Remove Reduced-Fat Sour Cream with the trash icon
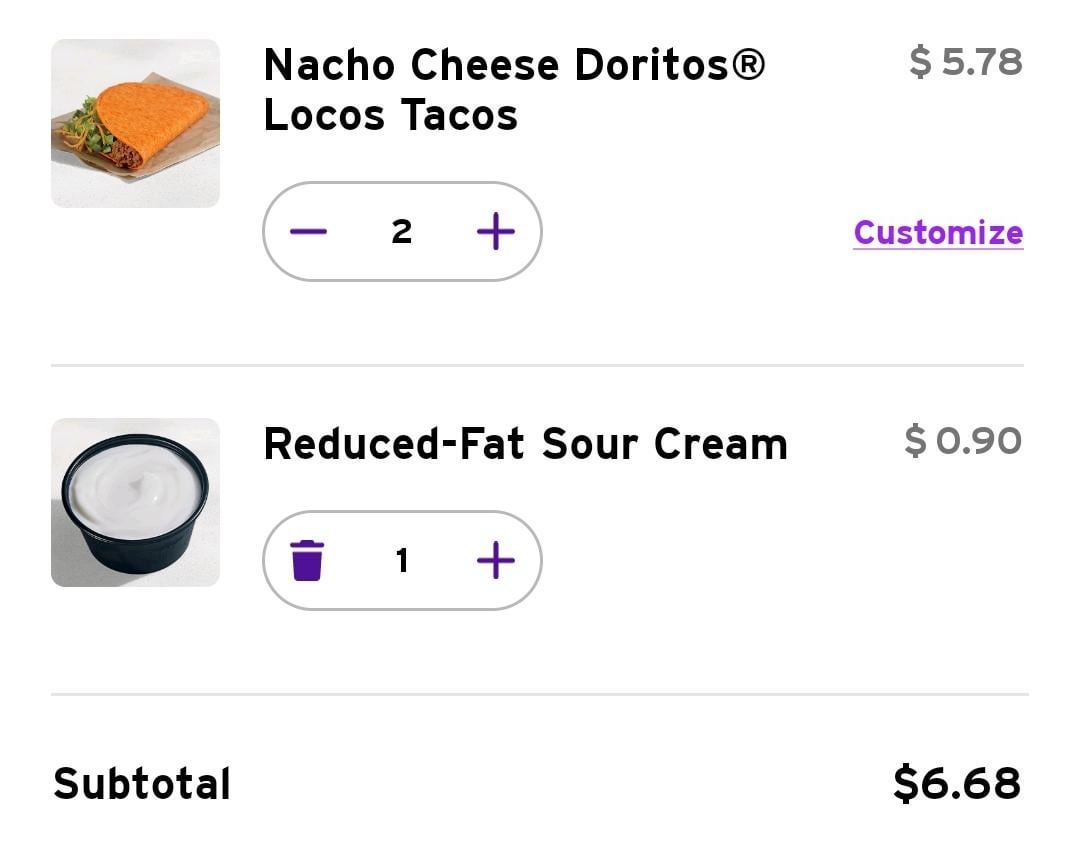 [308, 560]
